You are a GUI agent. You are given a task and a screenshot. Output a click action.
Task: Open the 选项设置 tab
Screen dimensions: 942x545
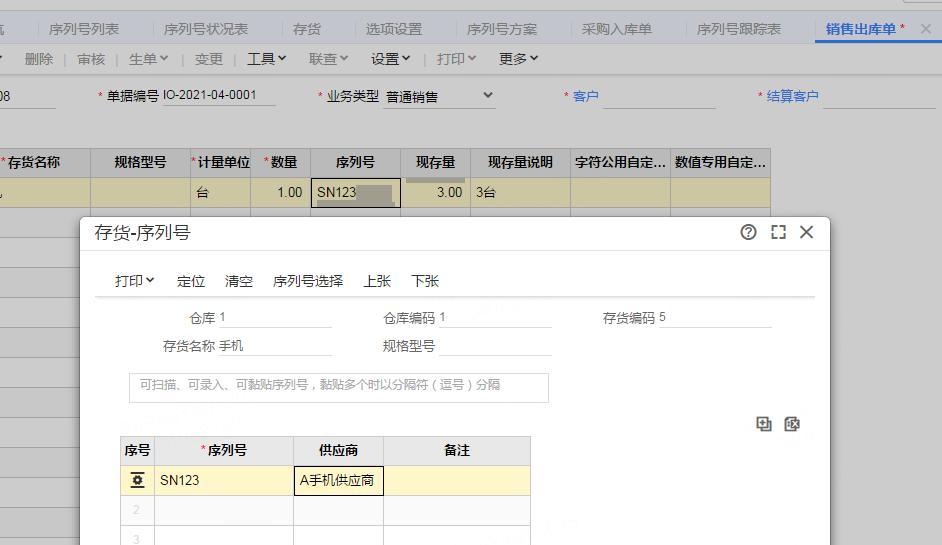(394, 29)
